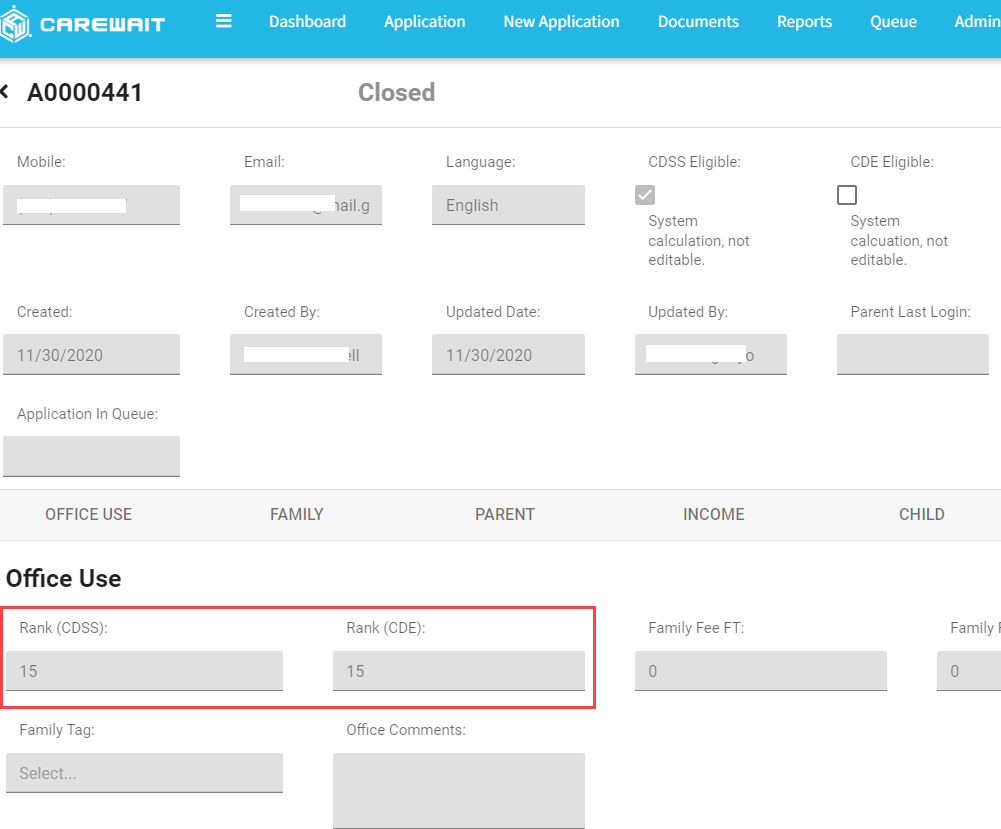Open the Reports menu item
This screenshot has width=1001, height=829.
(804, 21)
